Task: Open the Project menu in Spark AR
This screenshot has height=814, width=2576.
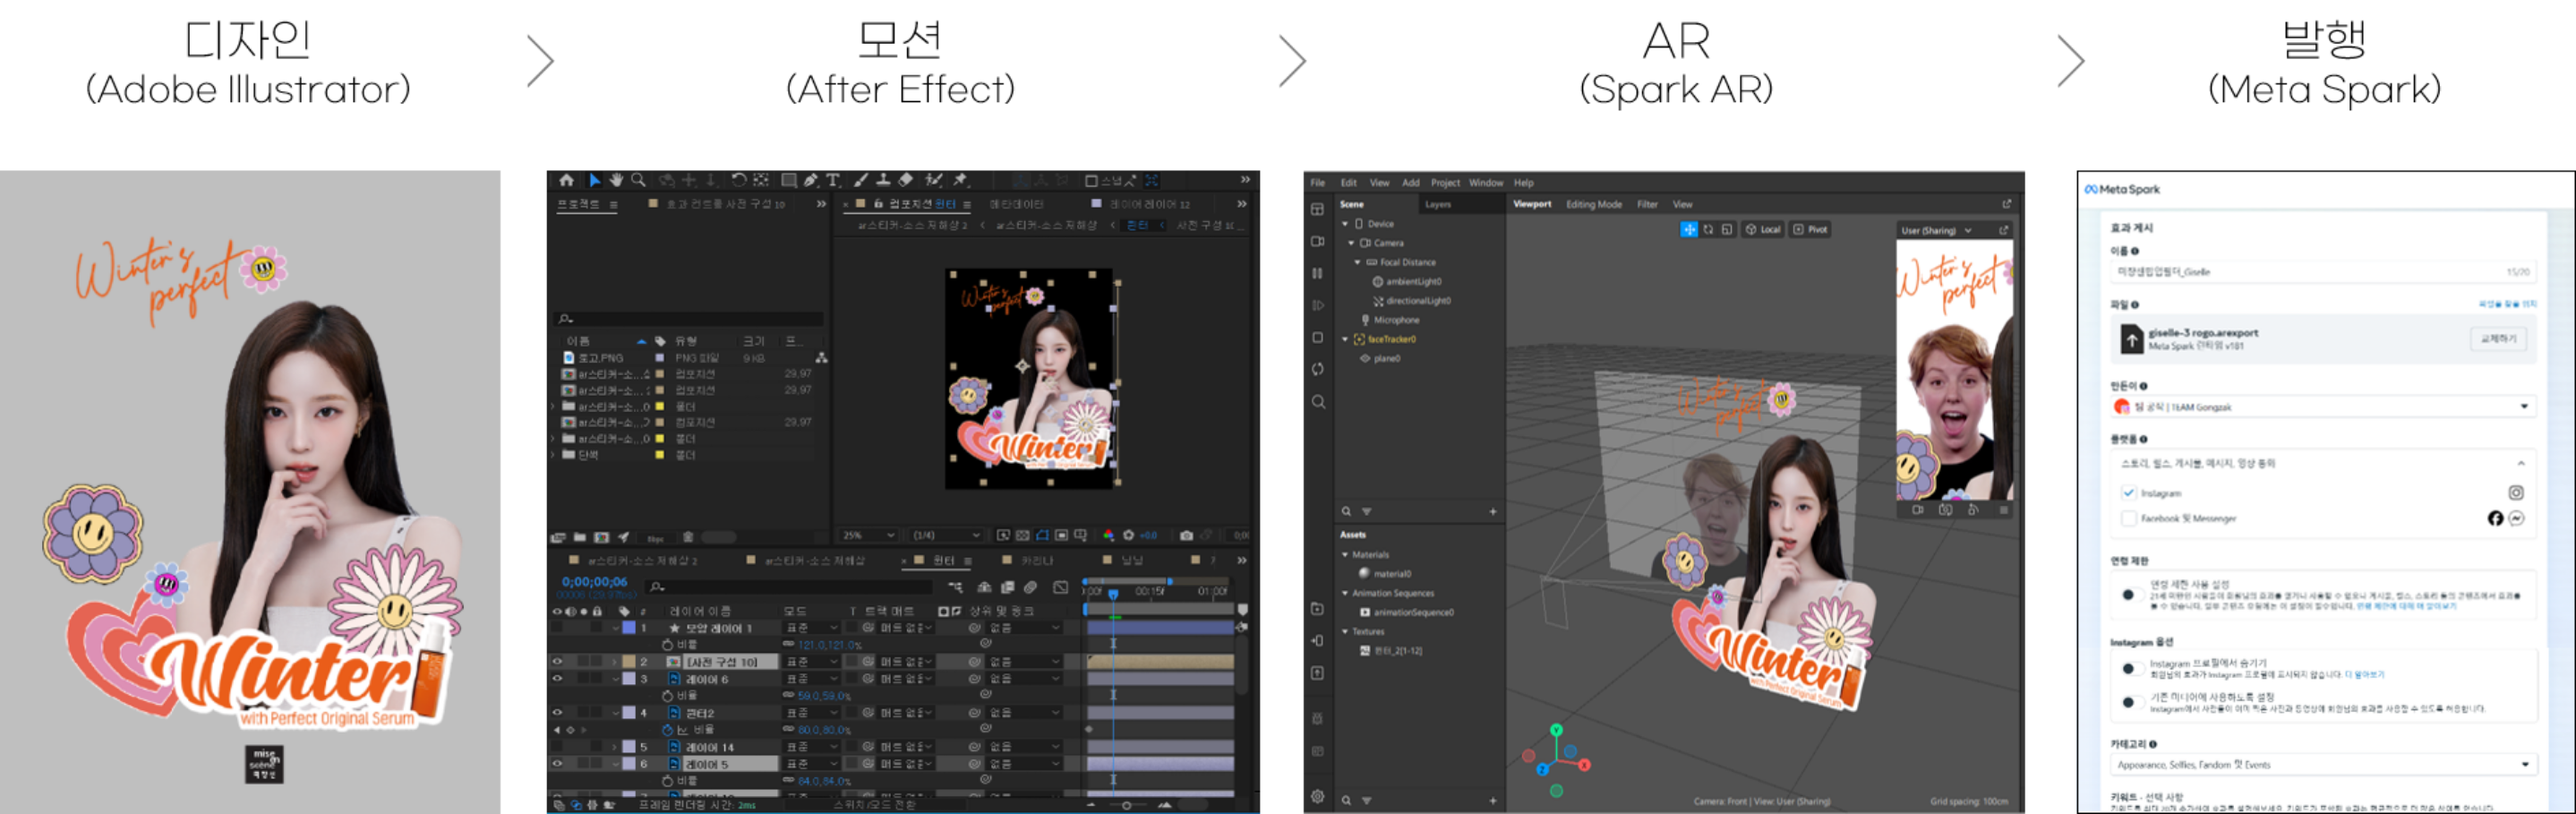Action: (x=1445, y=183)
